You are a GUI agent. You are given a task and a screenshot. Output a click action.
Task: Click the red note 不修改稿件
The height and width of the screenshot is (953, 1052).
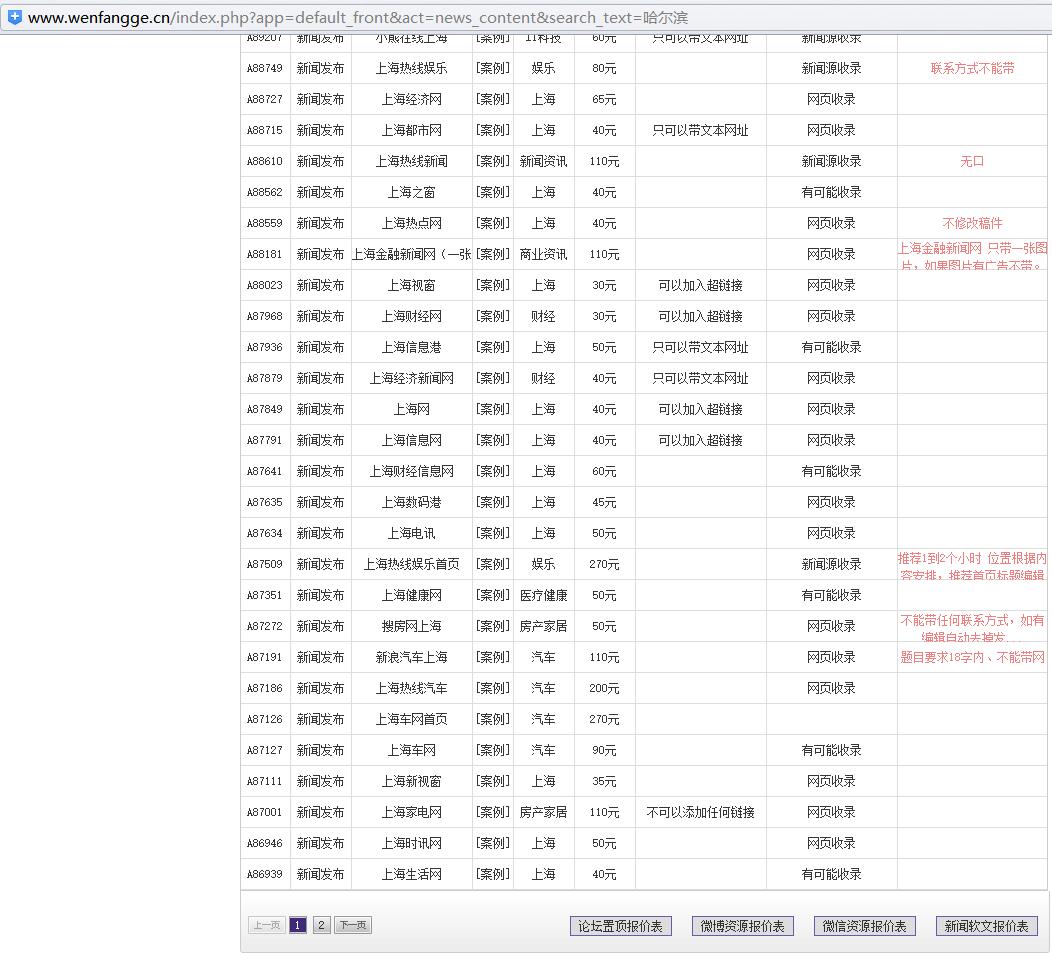point(972,223)
